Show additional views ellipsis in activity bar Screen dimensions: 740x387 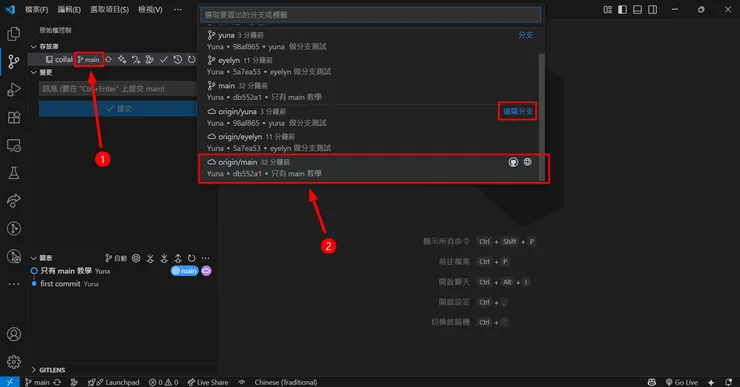coord(14,284)
